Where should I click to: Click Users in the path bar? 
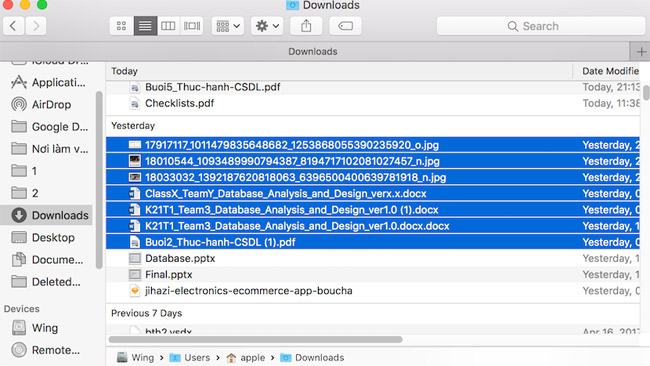click(190, 357)
